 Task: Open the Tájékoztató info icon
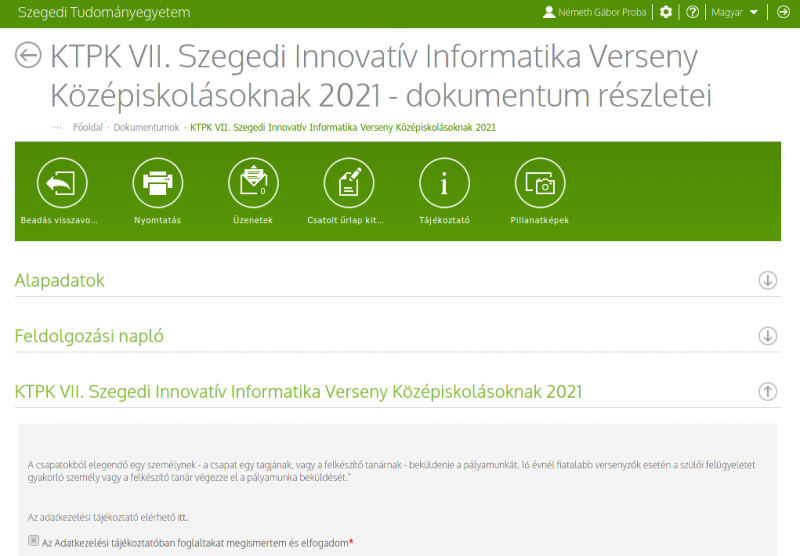click(444, 184)
